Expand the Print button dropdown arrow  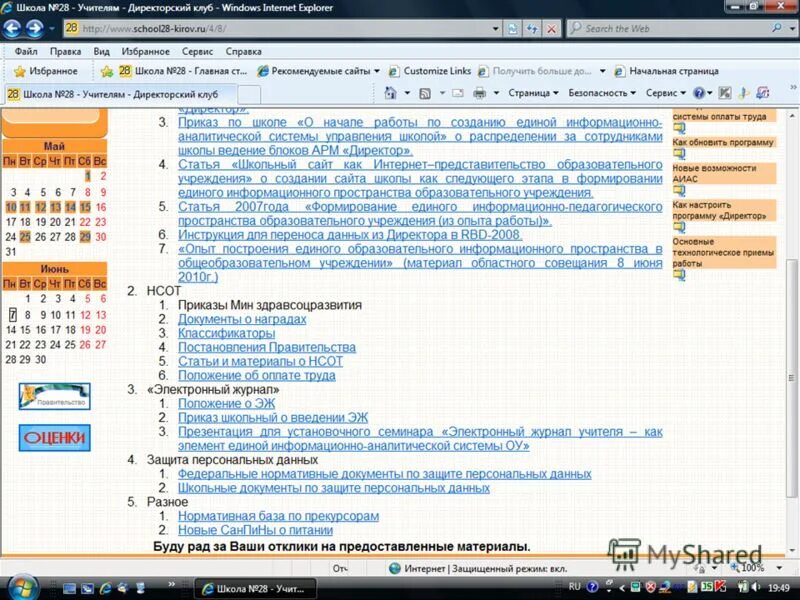495,93
